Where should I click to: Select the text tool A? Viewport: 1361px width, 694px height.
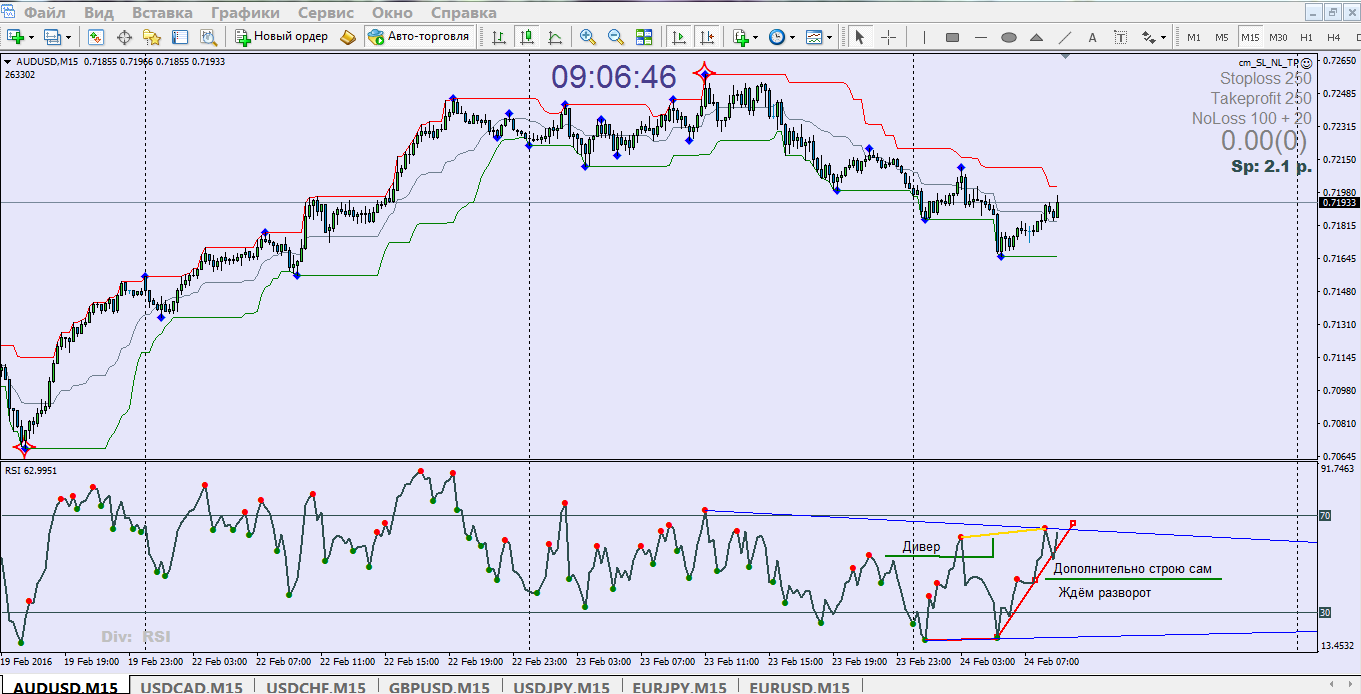click(1093, 37)
